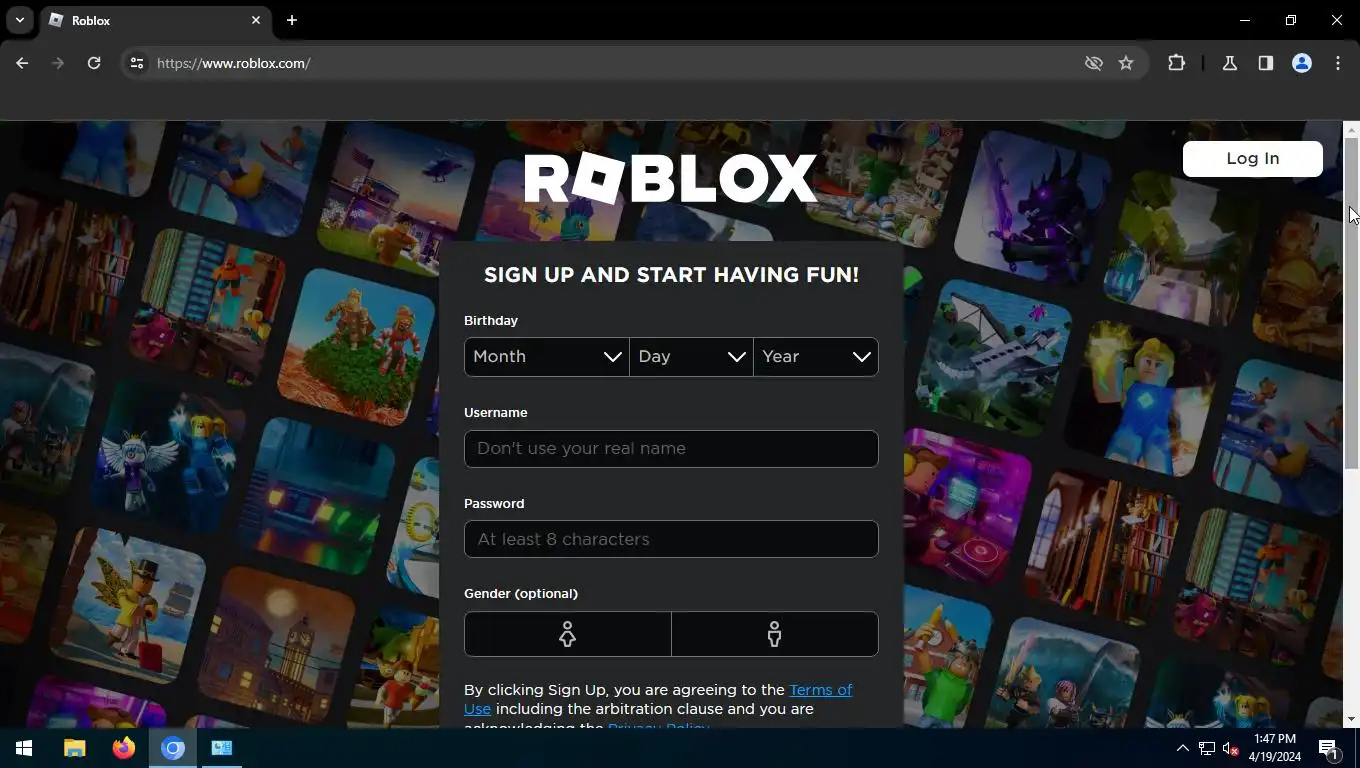
Task: Open the birthday Month dropdown
Action: coord(547,357)
